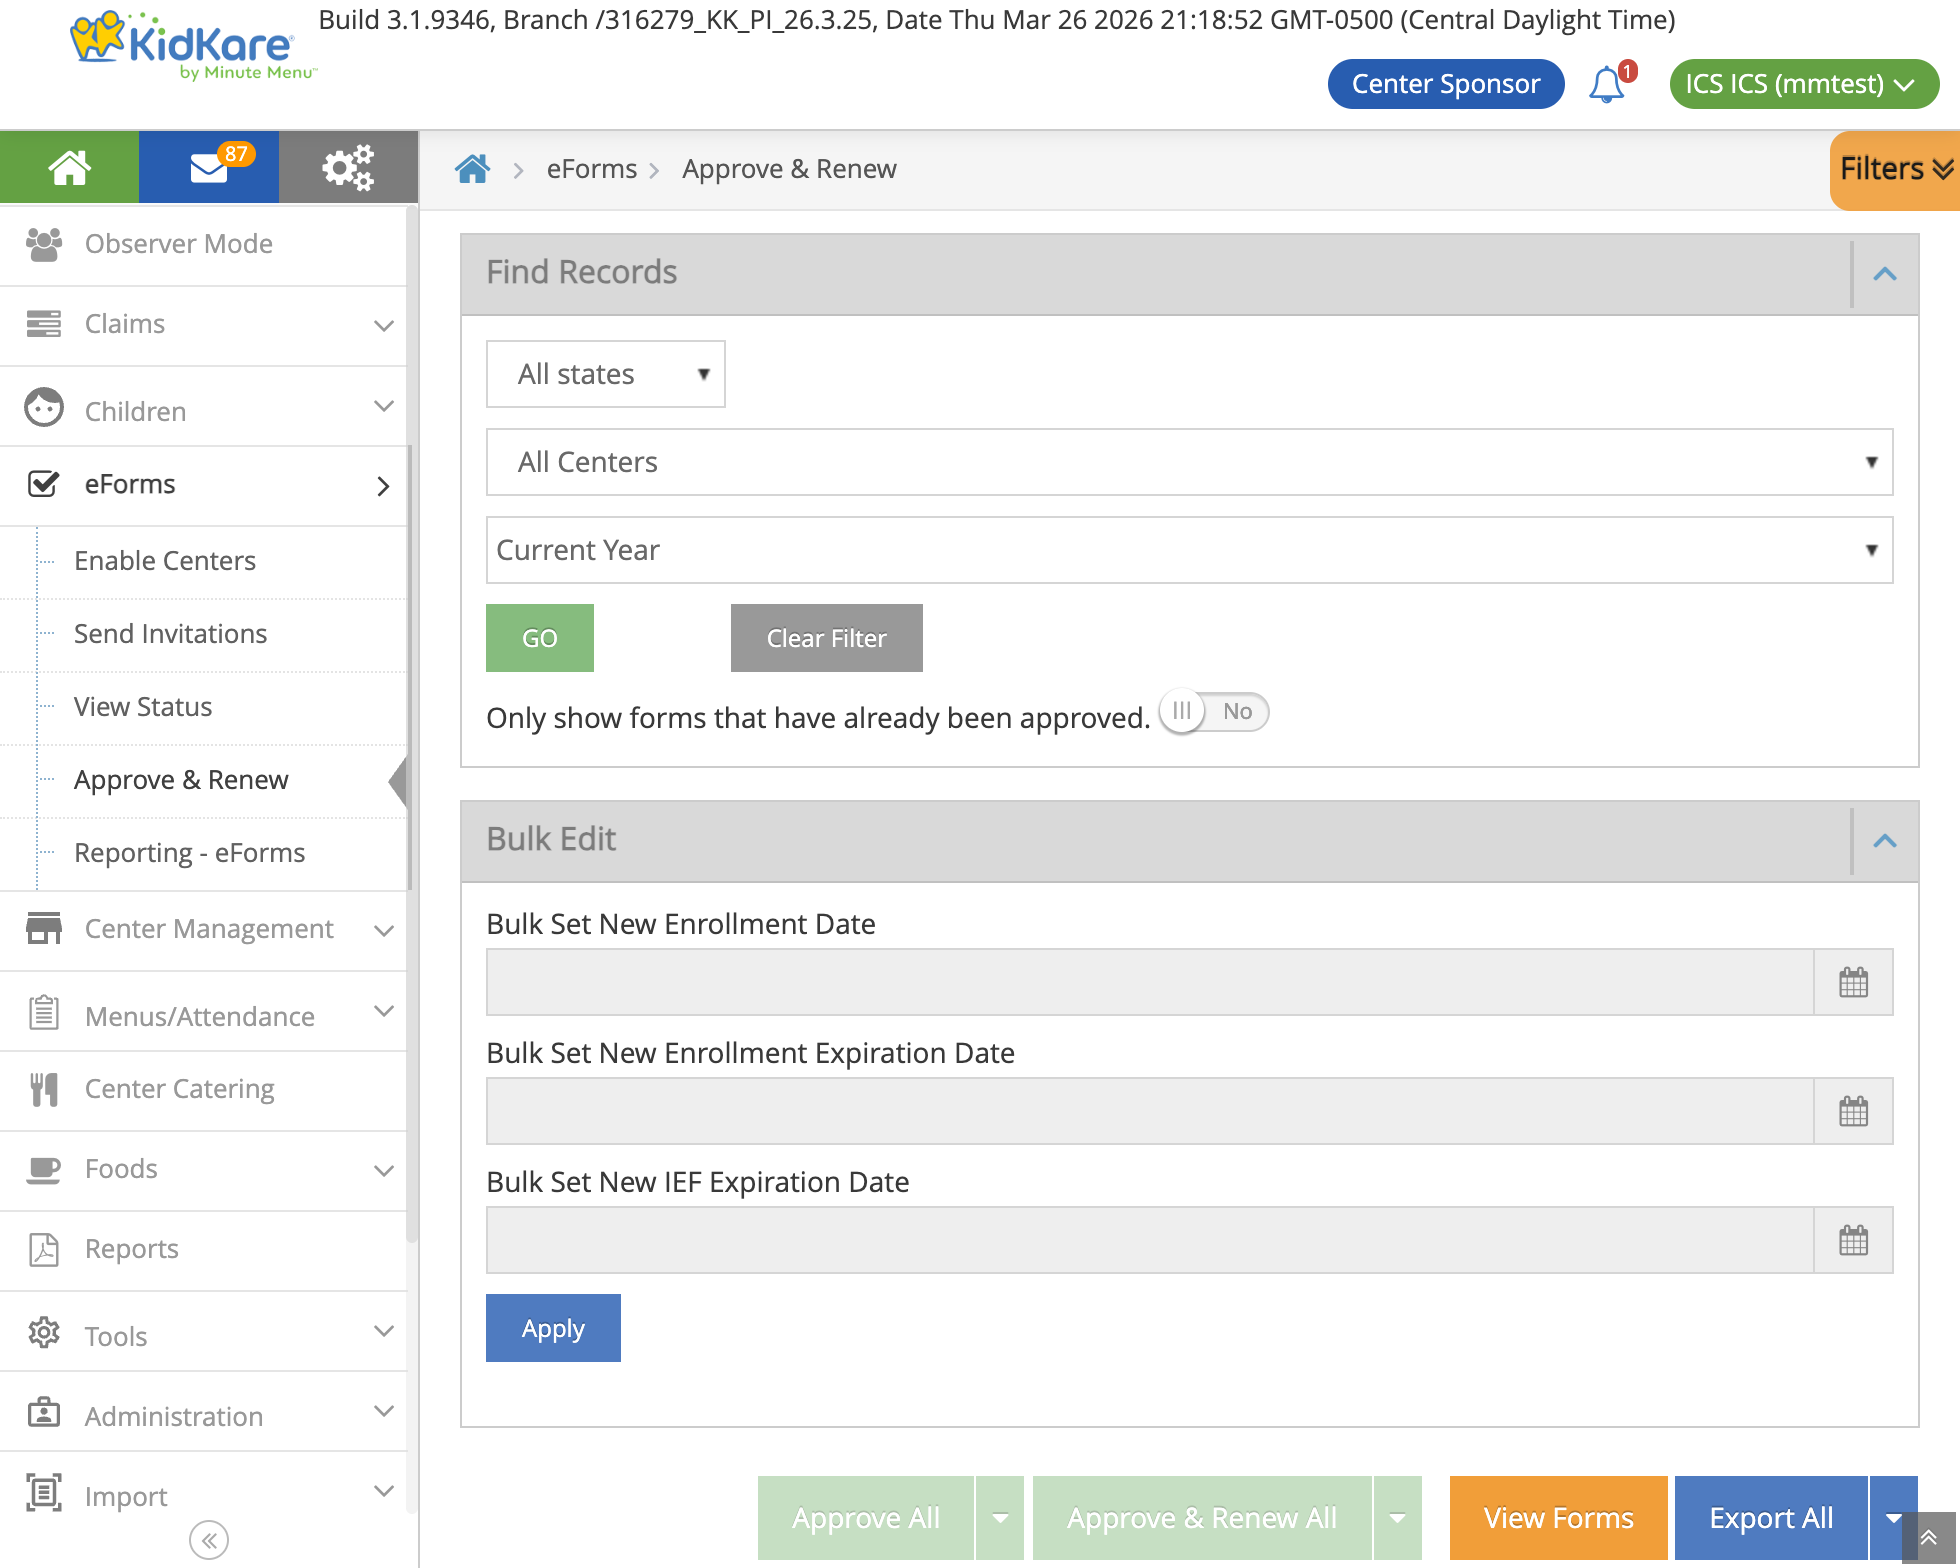Click the Bulk Set New IEF Expiration Date field
Viewport: 1960px width, 1568px height.
pyautogui.click(x=1150, y=1240)
